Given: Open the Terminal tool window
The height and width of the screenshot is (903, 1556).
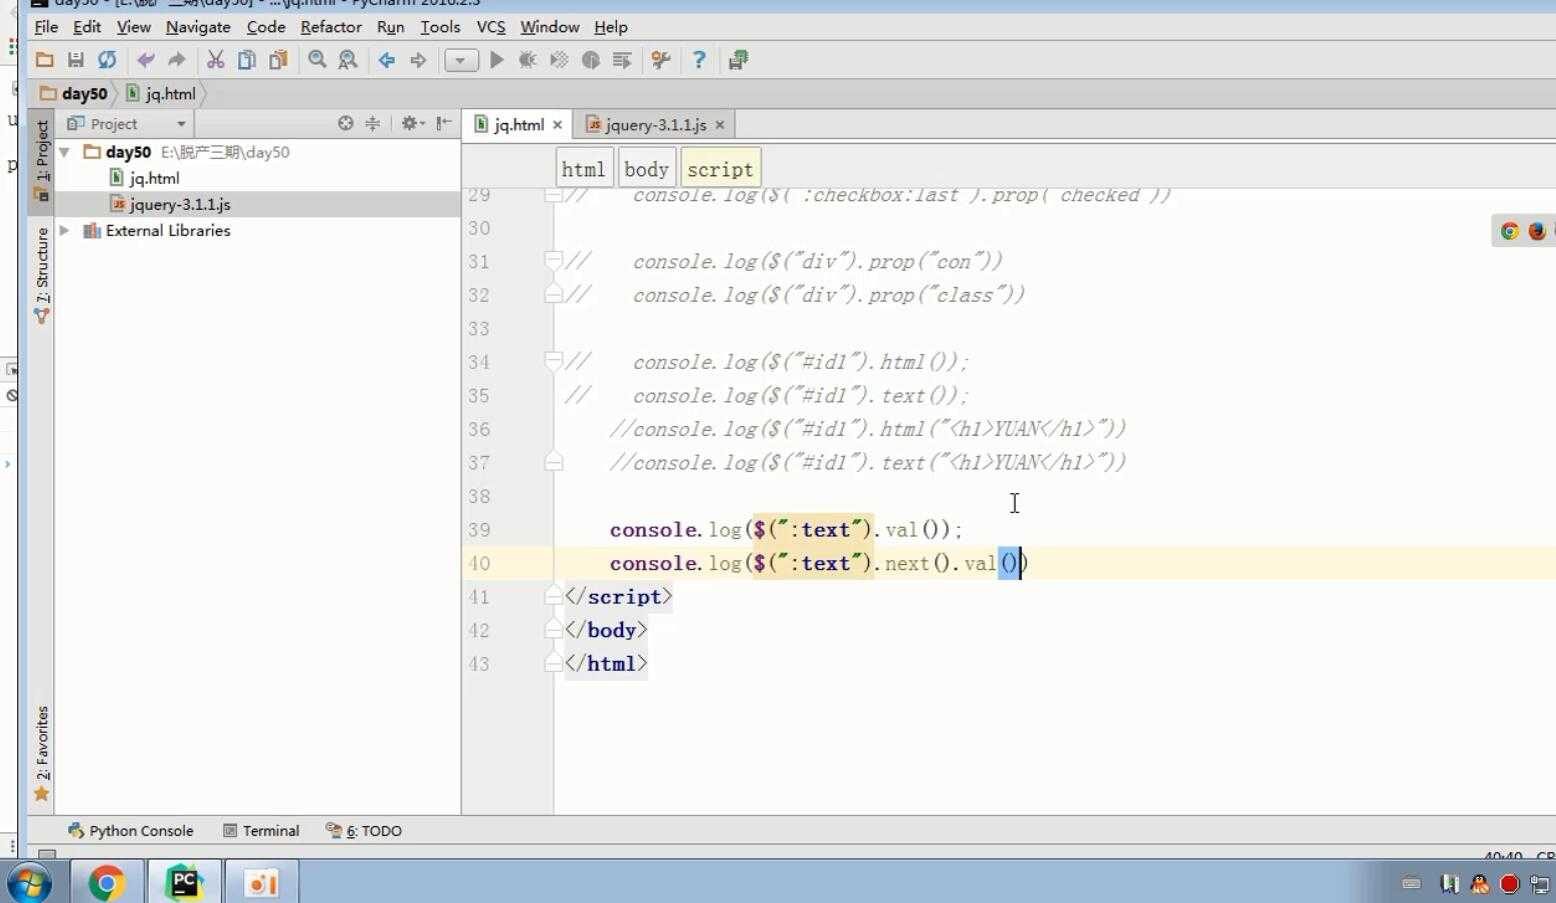Looking at the screenshot, I should [x=261, y=831].
